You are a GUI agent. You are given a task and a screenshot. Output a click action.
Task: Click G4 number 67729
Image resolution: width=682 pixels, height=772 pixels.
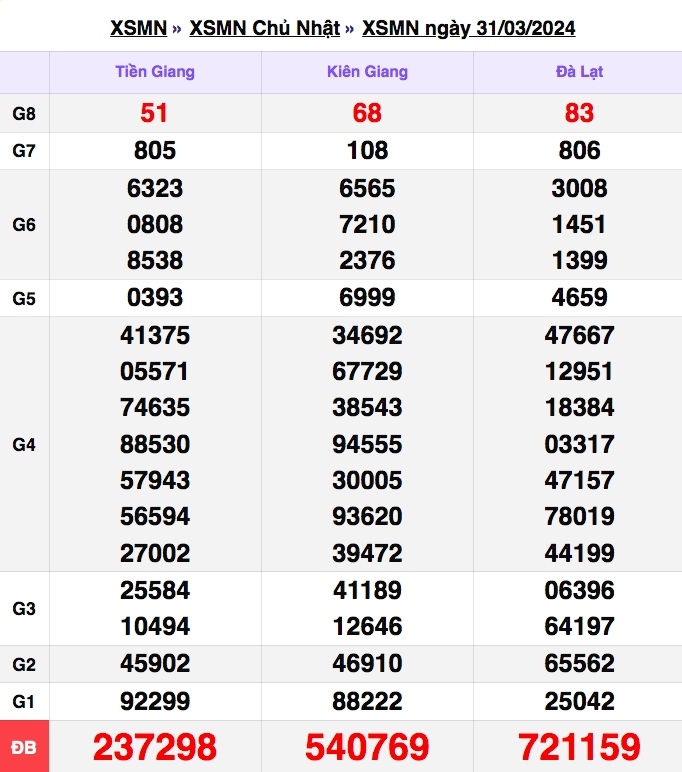367,371
